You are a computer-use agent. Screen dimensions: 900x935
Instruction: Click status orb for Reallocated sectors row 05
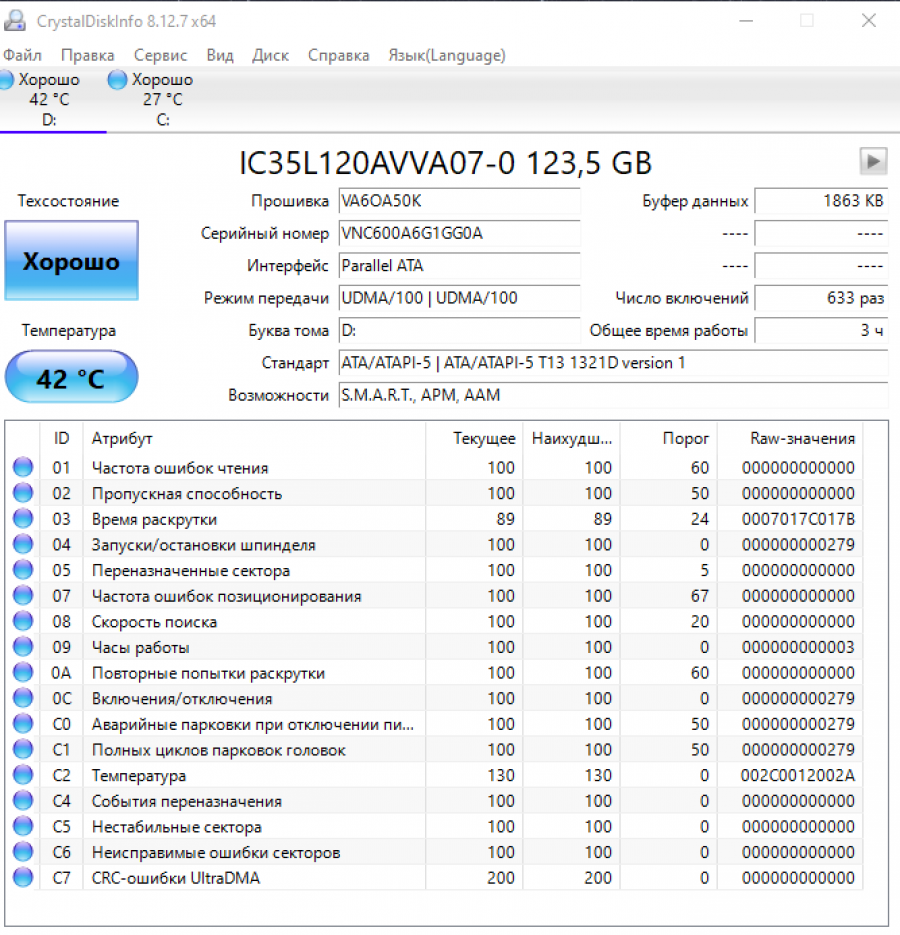click(22, 571)
